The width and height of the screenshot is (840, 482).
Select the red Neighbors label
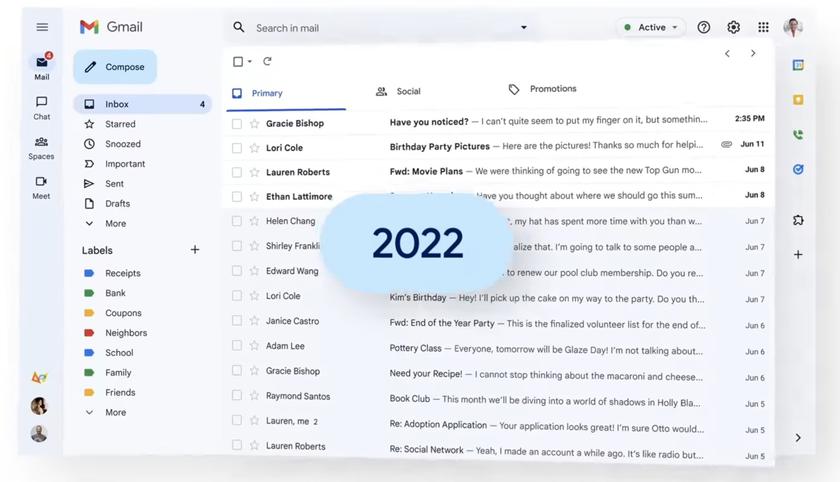(x=126, y=333)
